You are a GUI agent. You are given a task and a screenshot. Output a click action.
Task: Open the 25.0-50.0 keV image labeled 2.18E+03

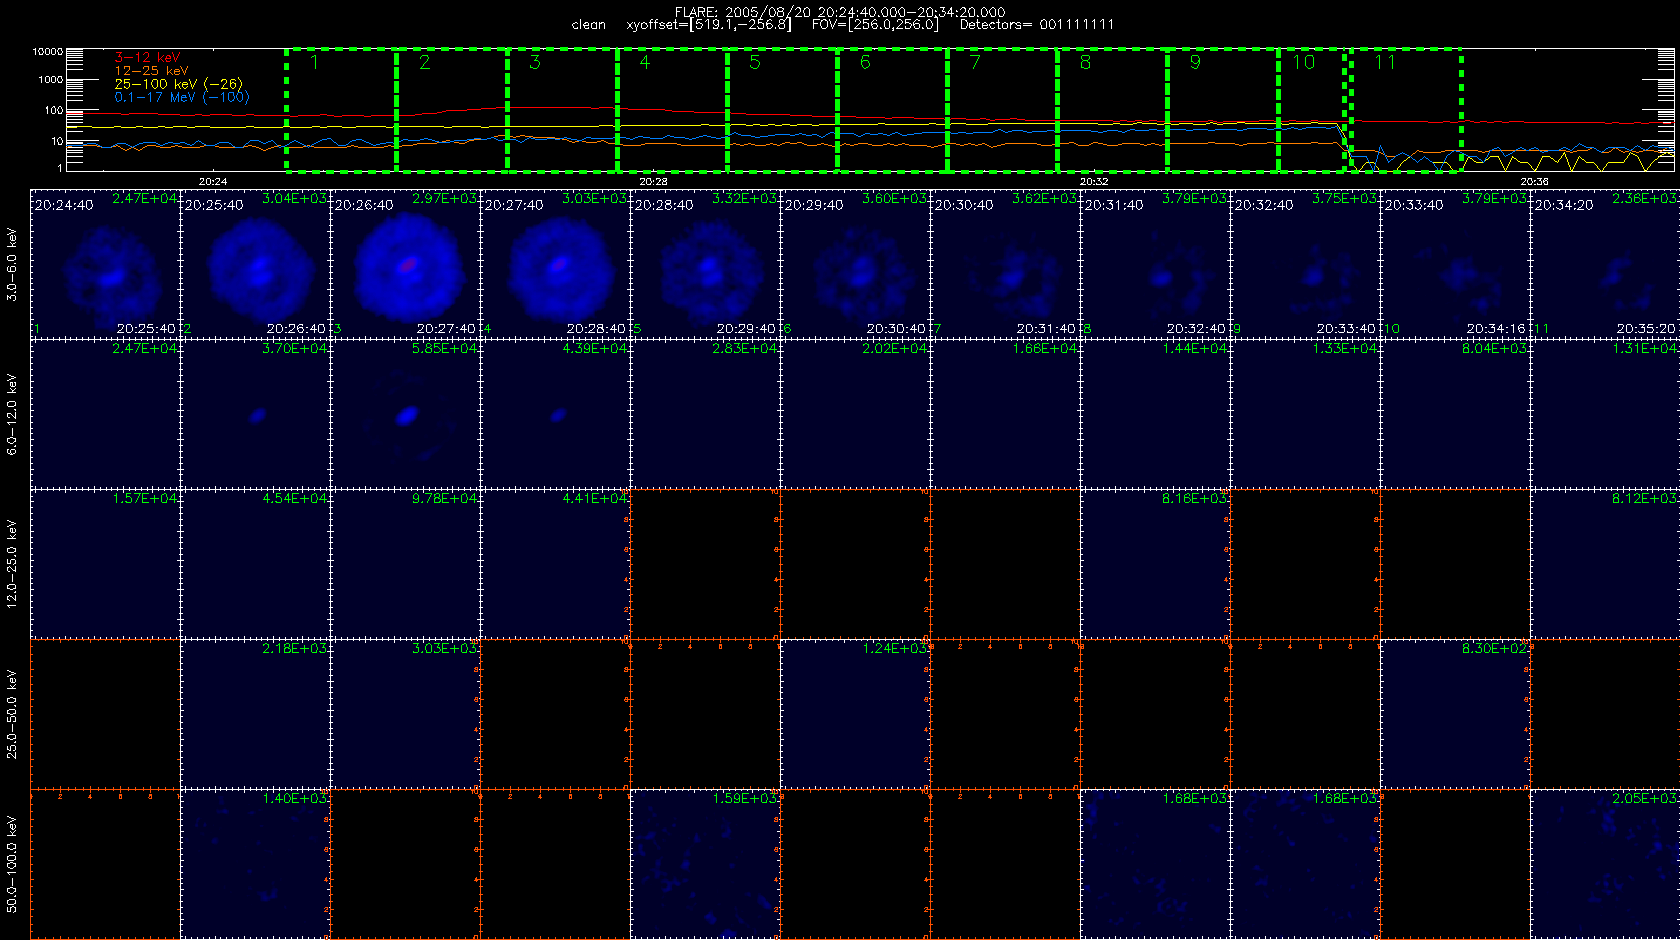coord(256,714)
